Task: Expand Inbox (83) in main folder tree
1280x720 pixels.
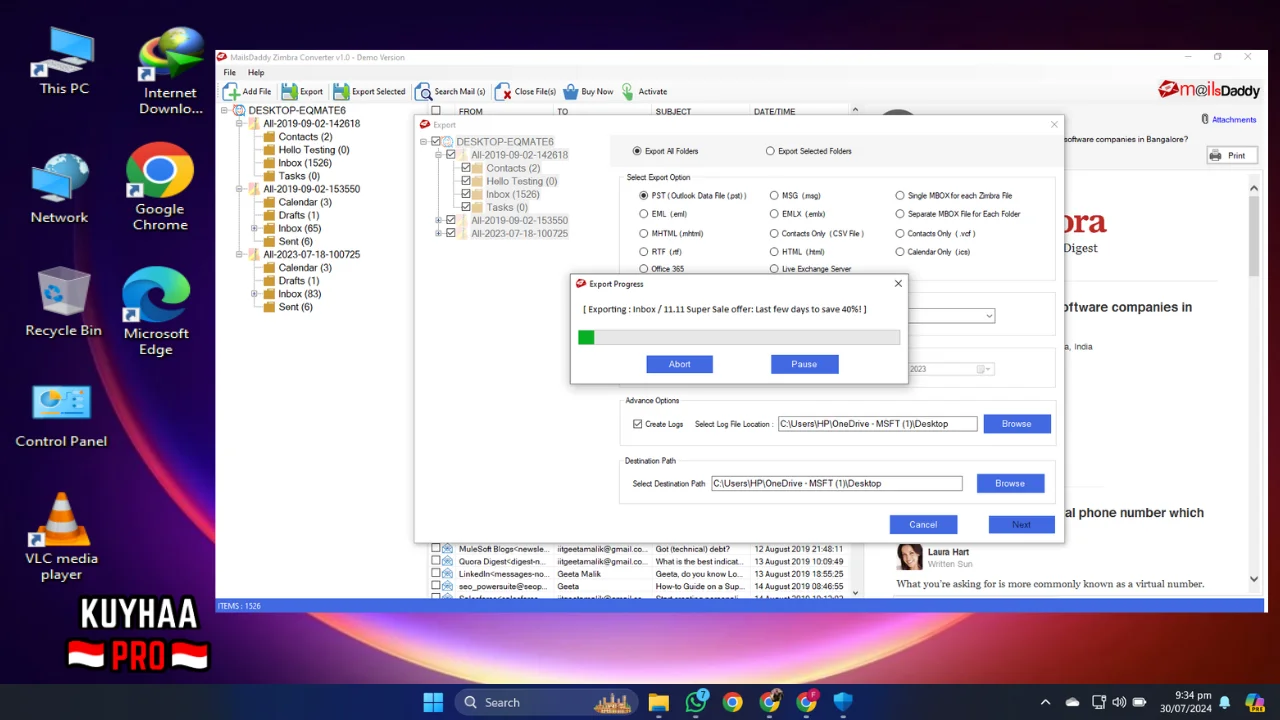Action: [x=255, y=294]
